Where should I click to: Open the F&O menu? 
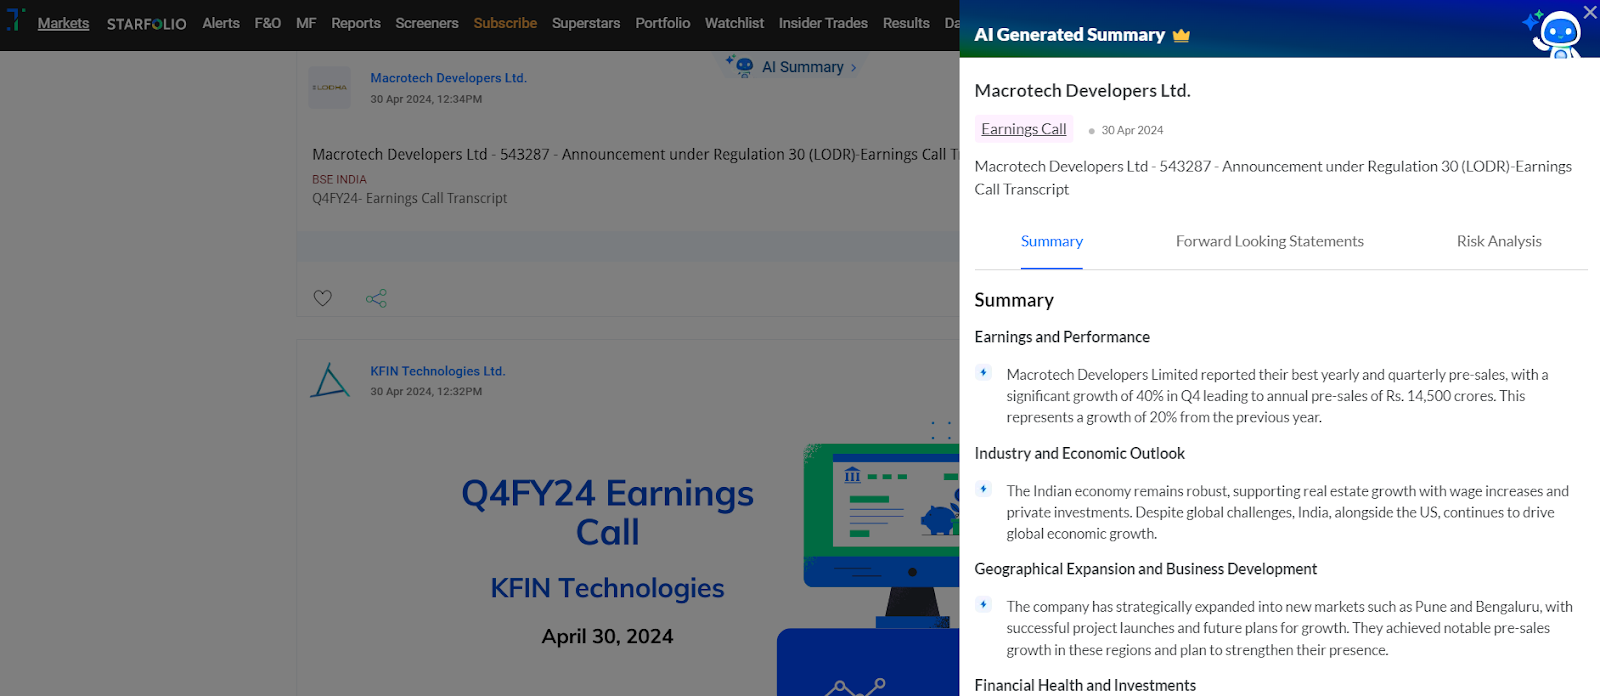[x=268, y=23]
